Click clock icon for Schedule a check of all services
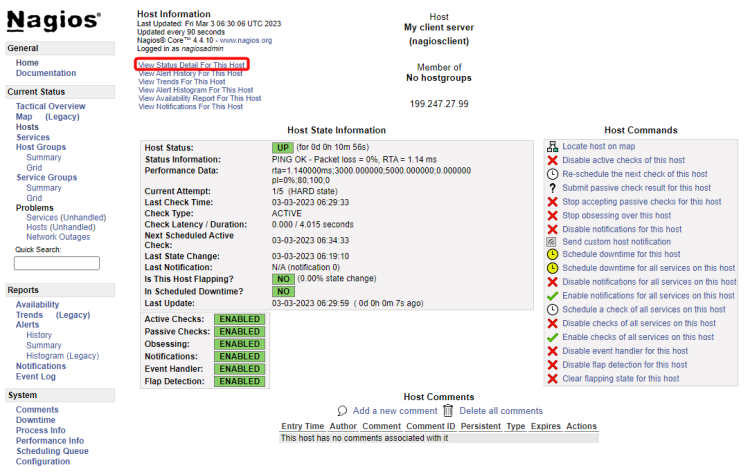The image size is (750, 472). (x=552, y=309)
